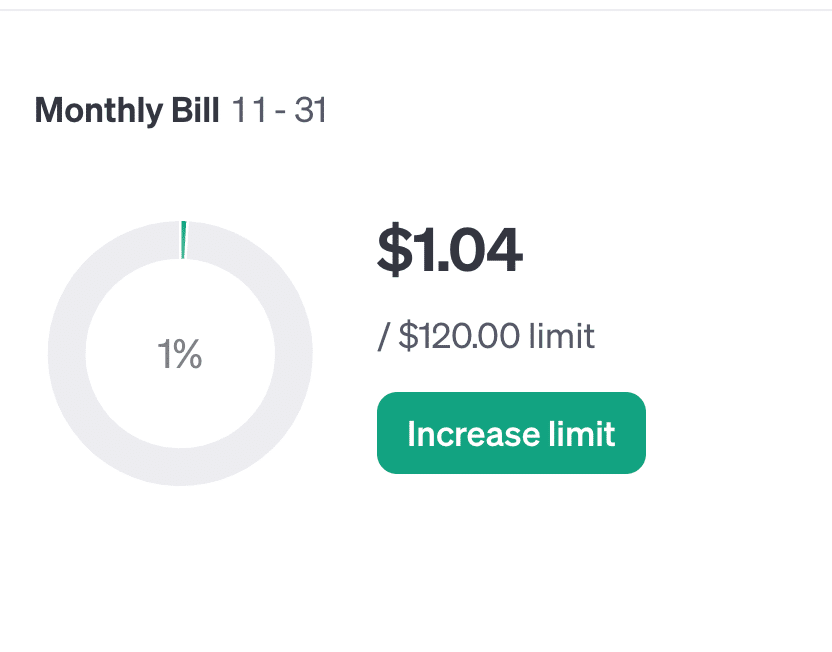This screenshot has width=832, height=652.
Task: Click the horizontal divider line above the bill
Action: (x=416, y=10)
